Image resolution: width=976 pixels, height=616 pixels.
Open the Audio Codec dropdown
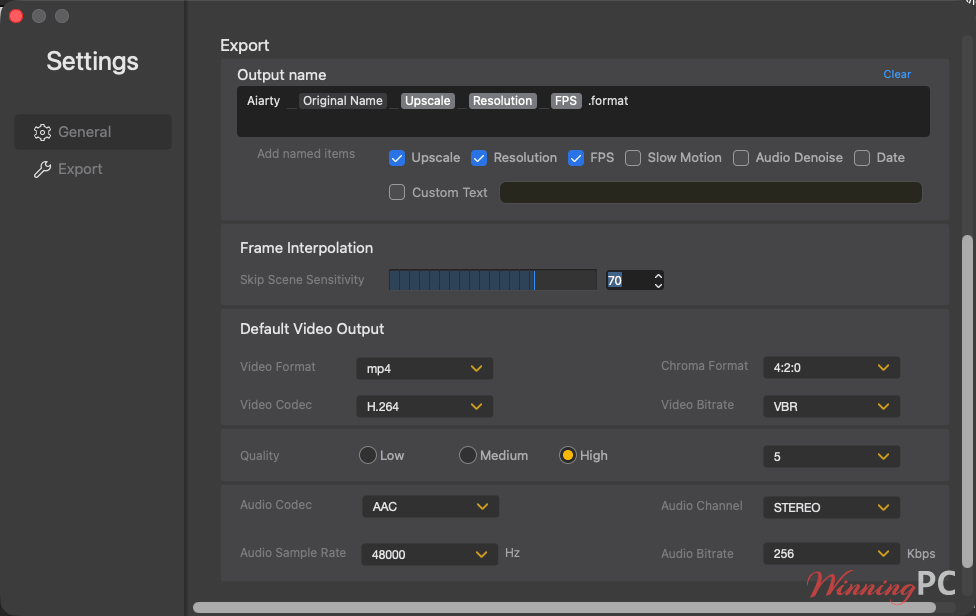pos(430,506)
